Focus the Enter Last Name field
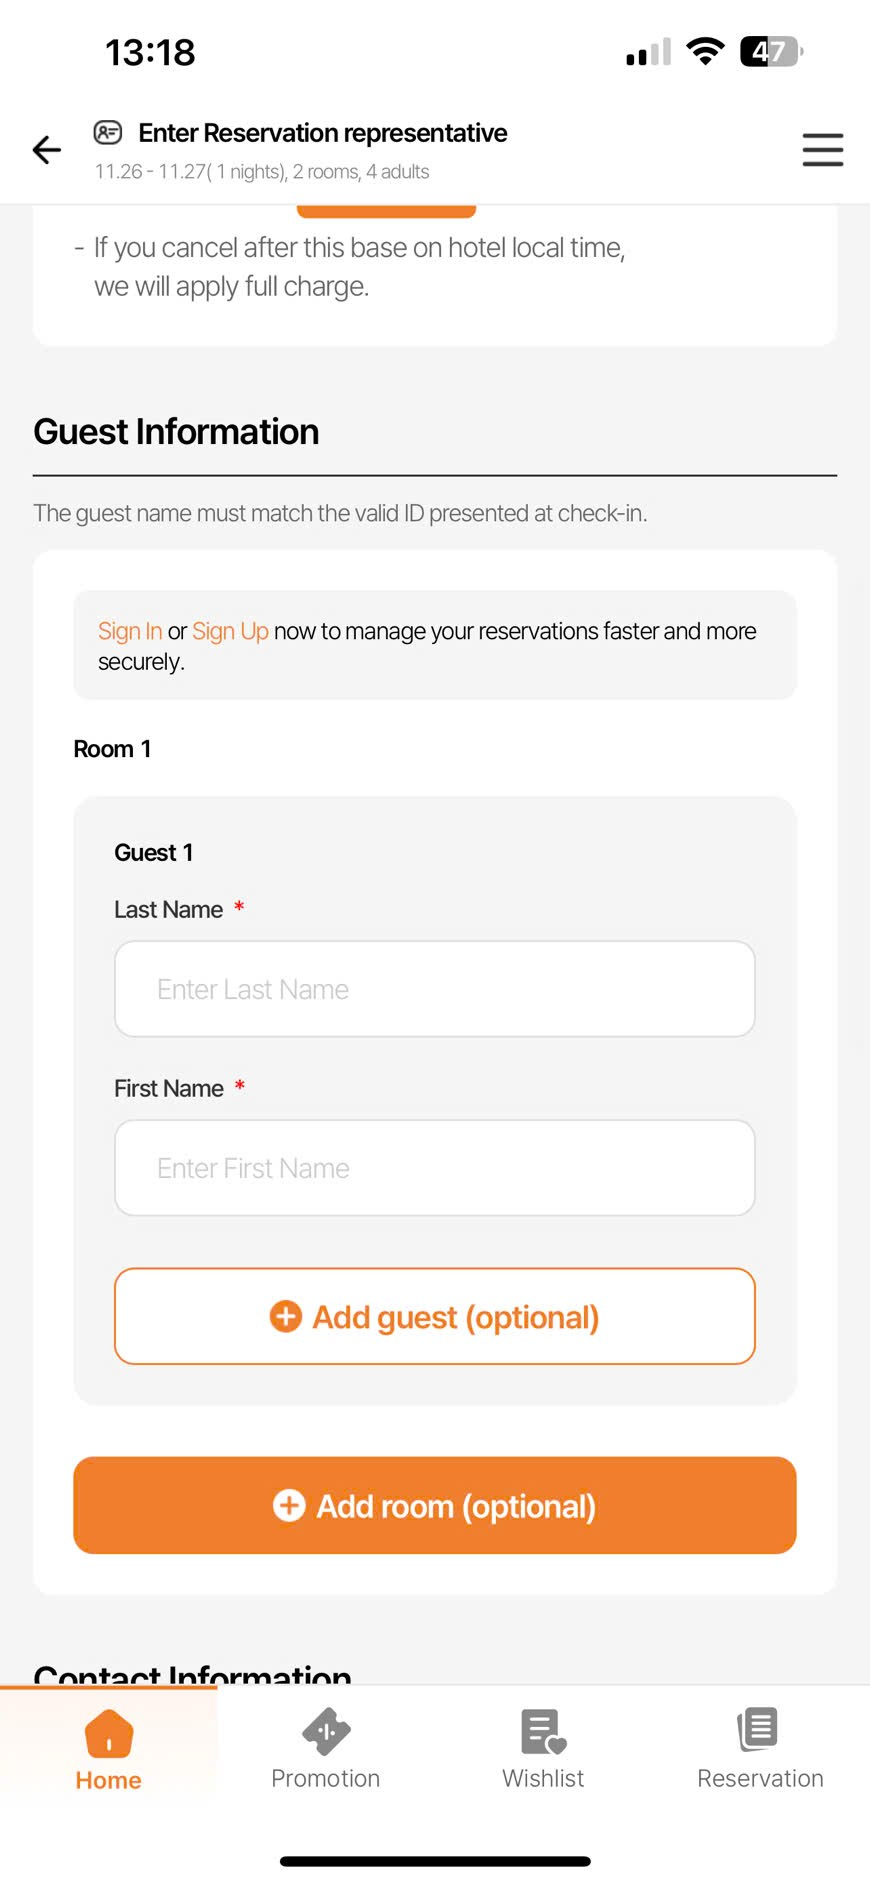 [x=435, y=989]
